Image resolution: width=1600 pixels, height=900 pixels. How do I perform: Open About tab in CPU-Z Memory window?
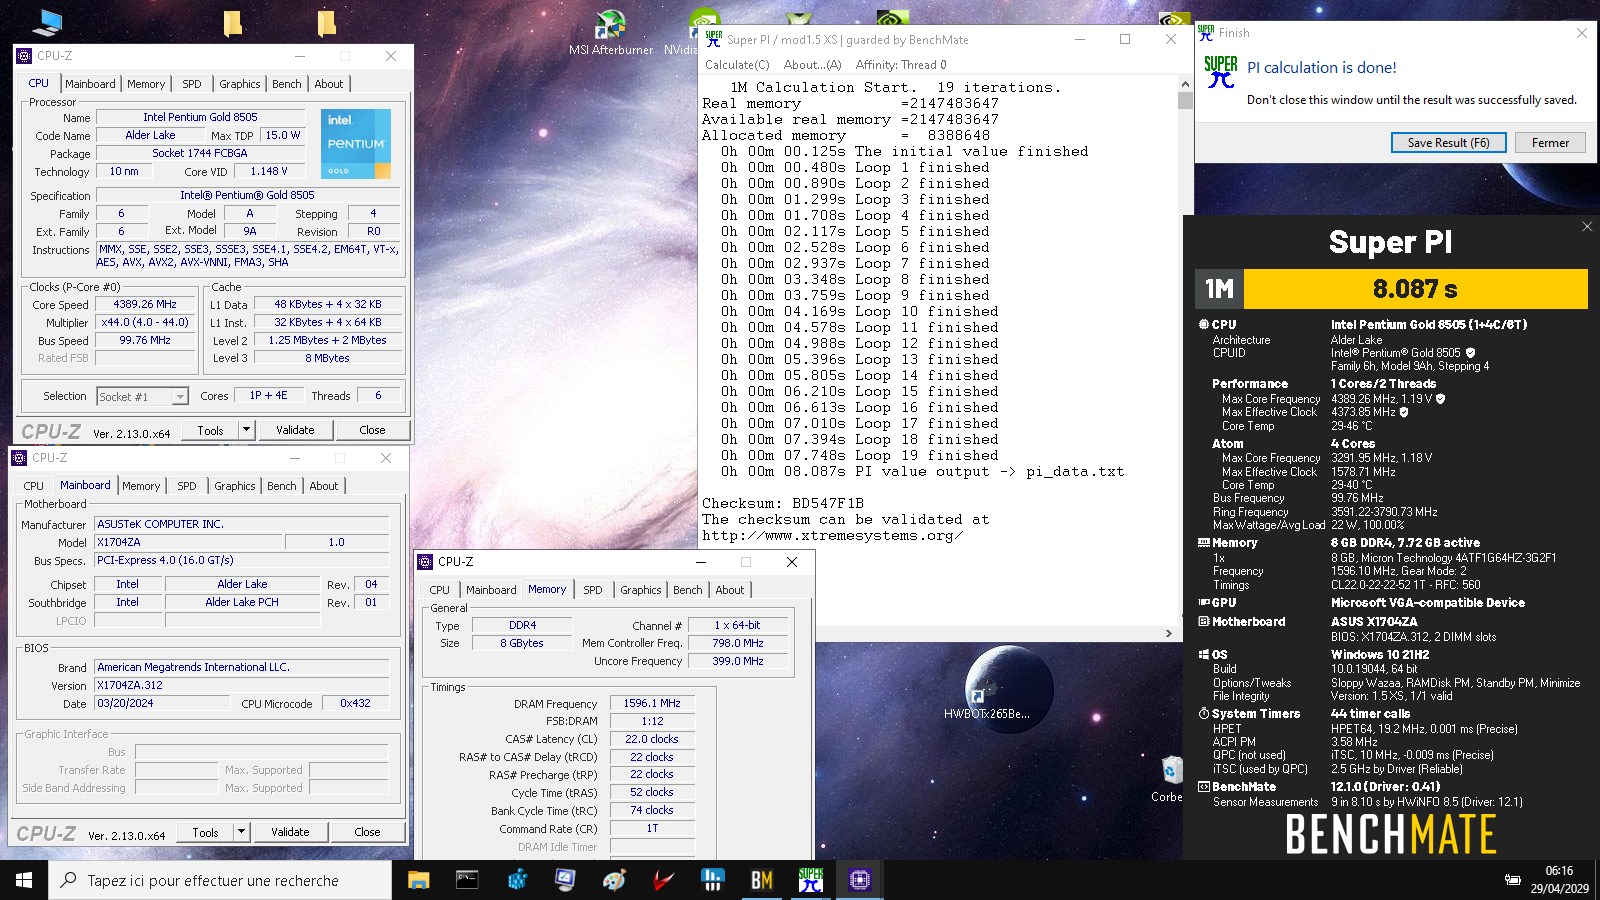point(730,590)
